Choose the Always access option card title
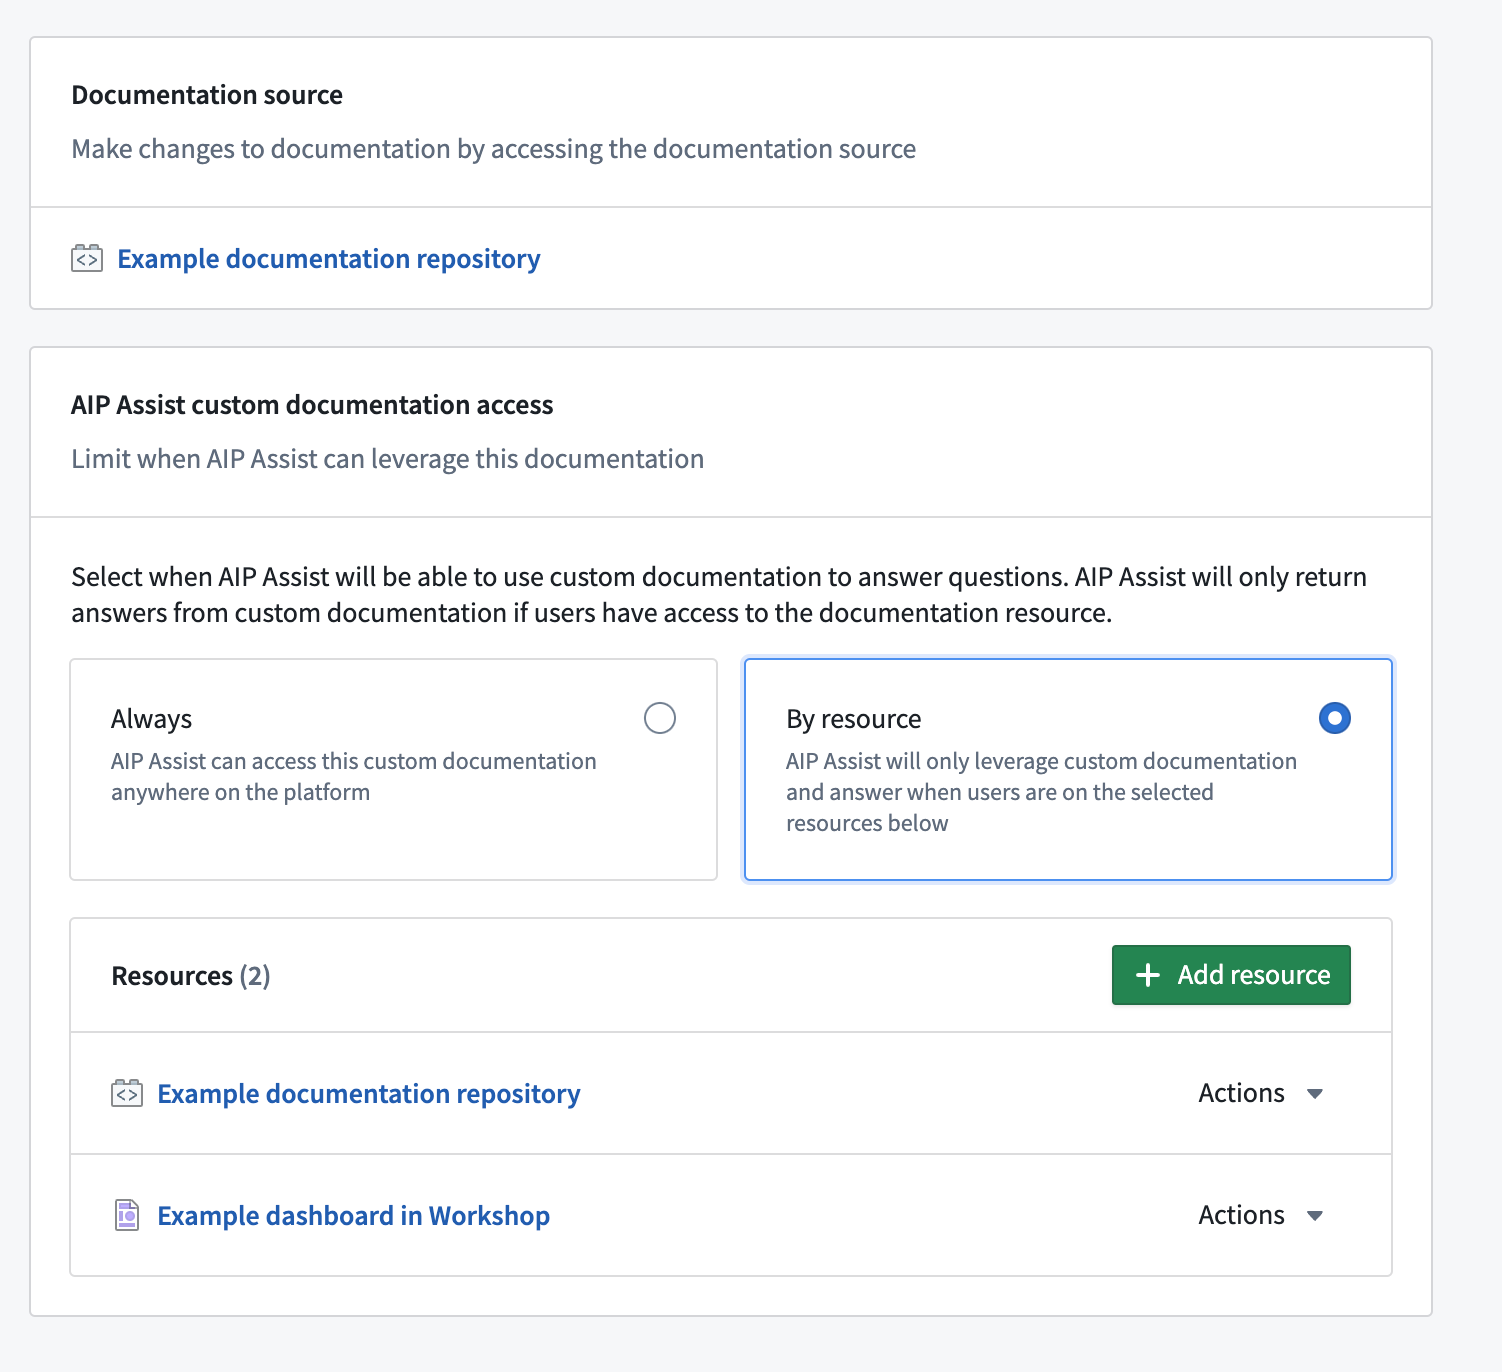This screenshot has width=1502, height=1372. [x=151, y=719]
